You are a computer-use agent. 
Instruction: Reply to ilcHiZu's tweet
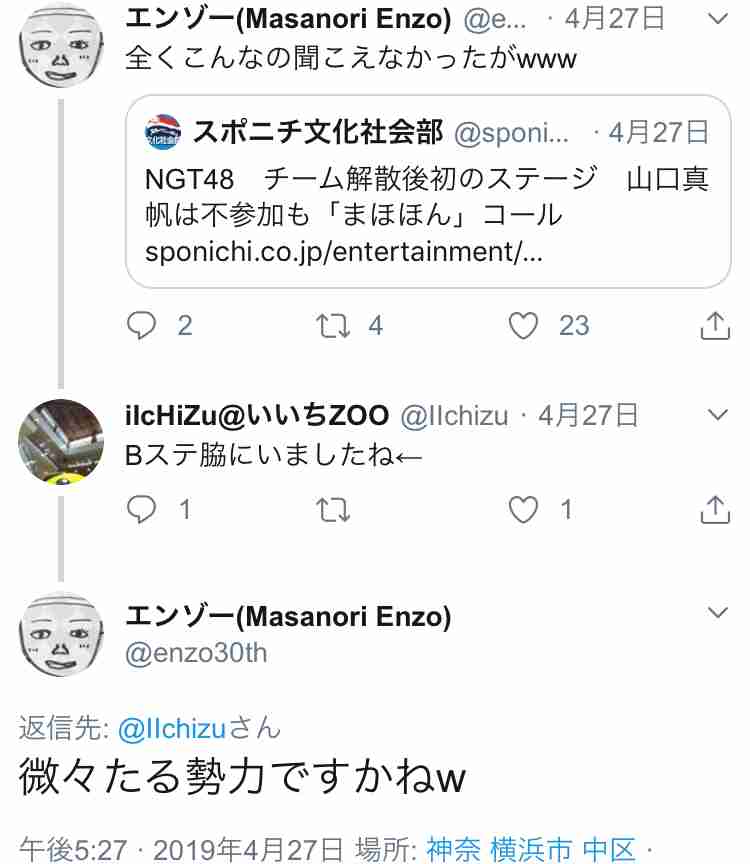[142, 509]
